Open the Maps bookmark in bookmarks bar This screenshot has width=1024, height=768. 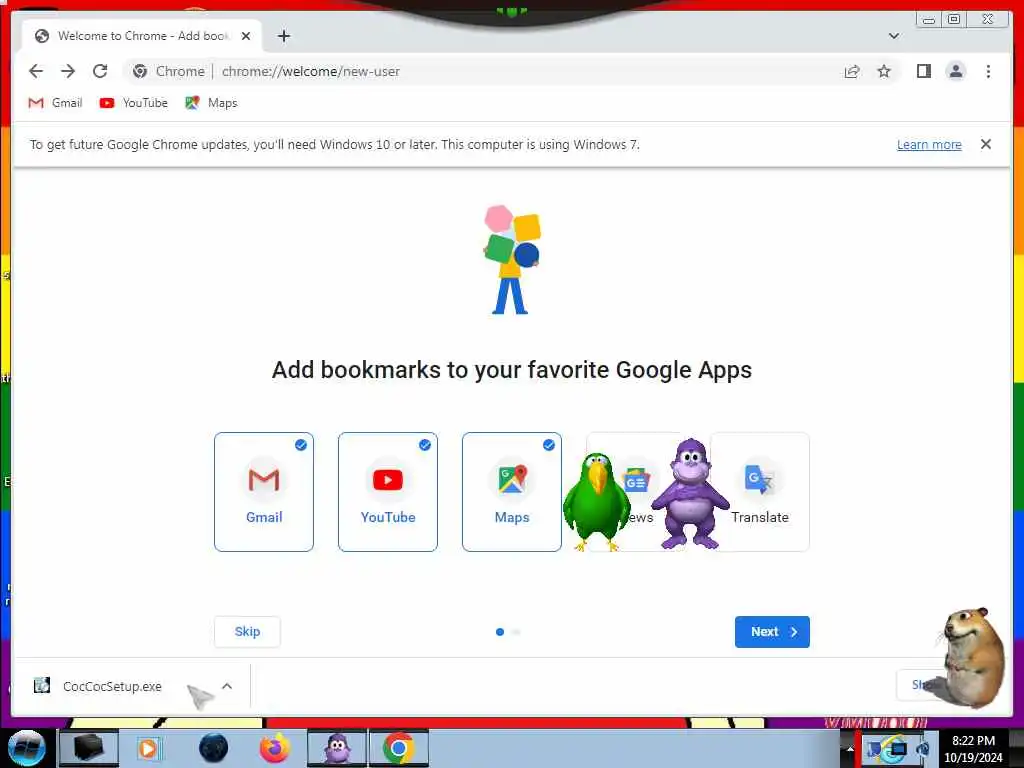(x=211, y=103)
